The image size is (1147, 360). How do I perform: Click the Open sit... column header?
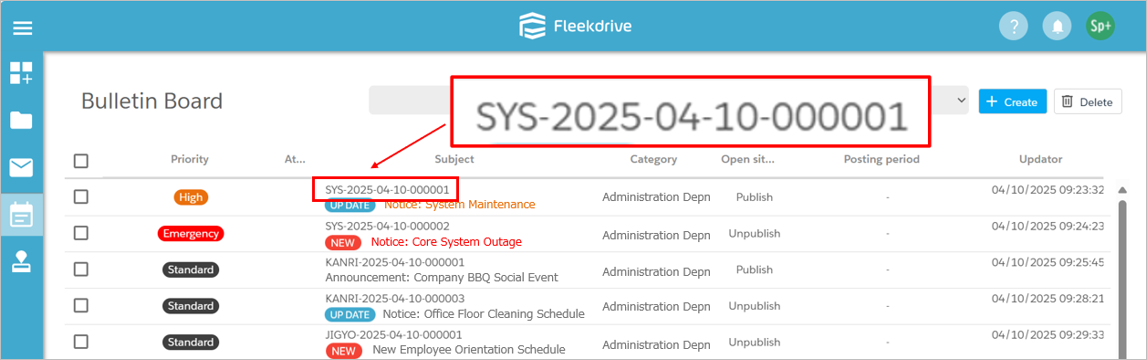pos(747,159)
